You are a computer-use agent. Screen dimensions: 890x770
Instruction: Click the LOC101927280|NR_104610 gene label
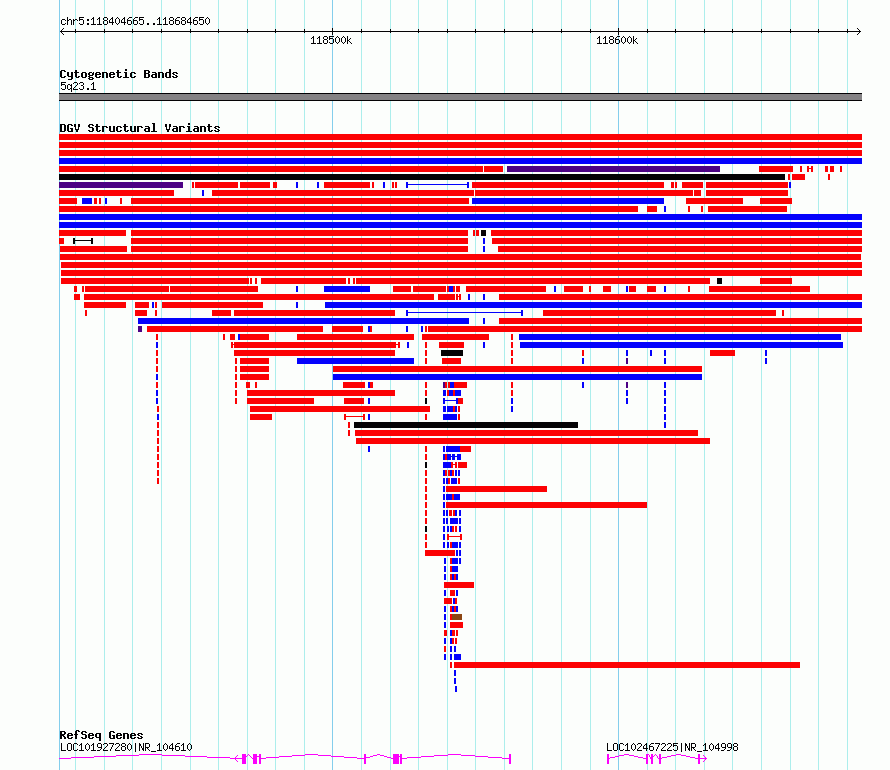click(126, 747)
